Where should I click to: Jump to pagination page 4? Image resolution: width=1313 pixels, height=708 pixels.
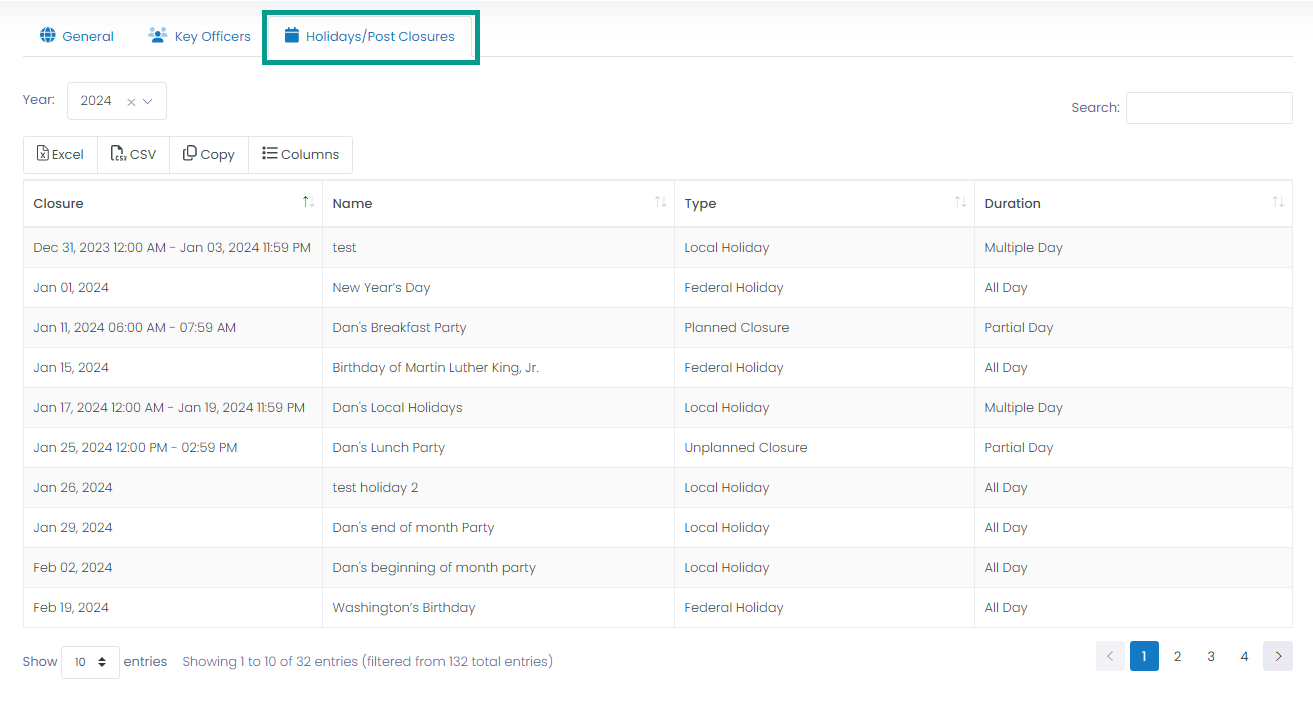1244,656
